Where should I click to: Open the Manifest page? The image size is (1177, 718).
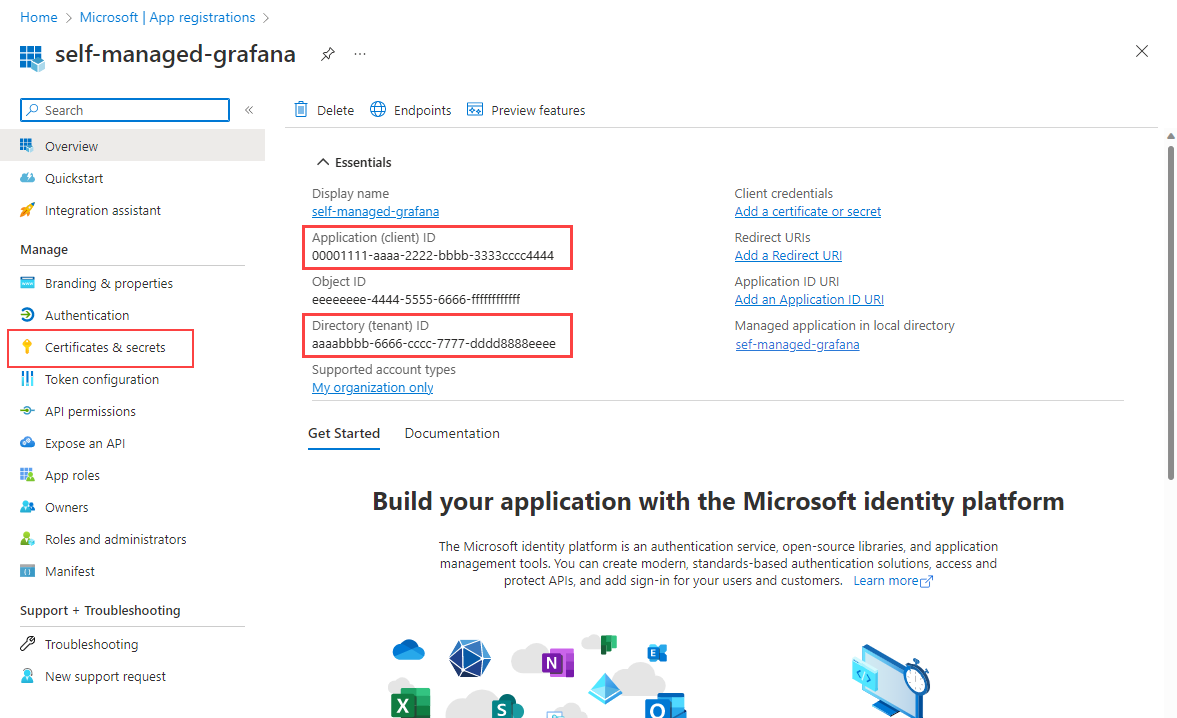tap(70, 572)
